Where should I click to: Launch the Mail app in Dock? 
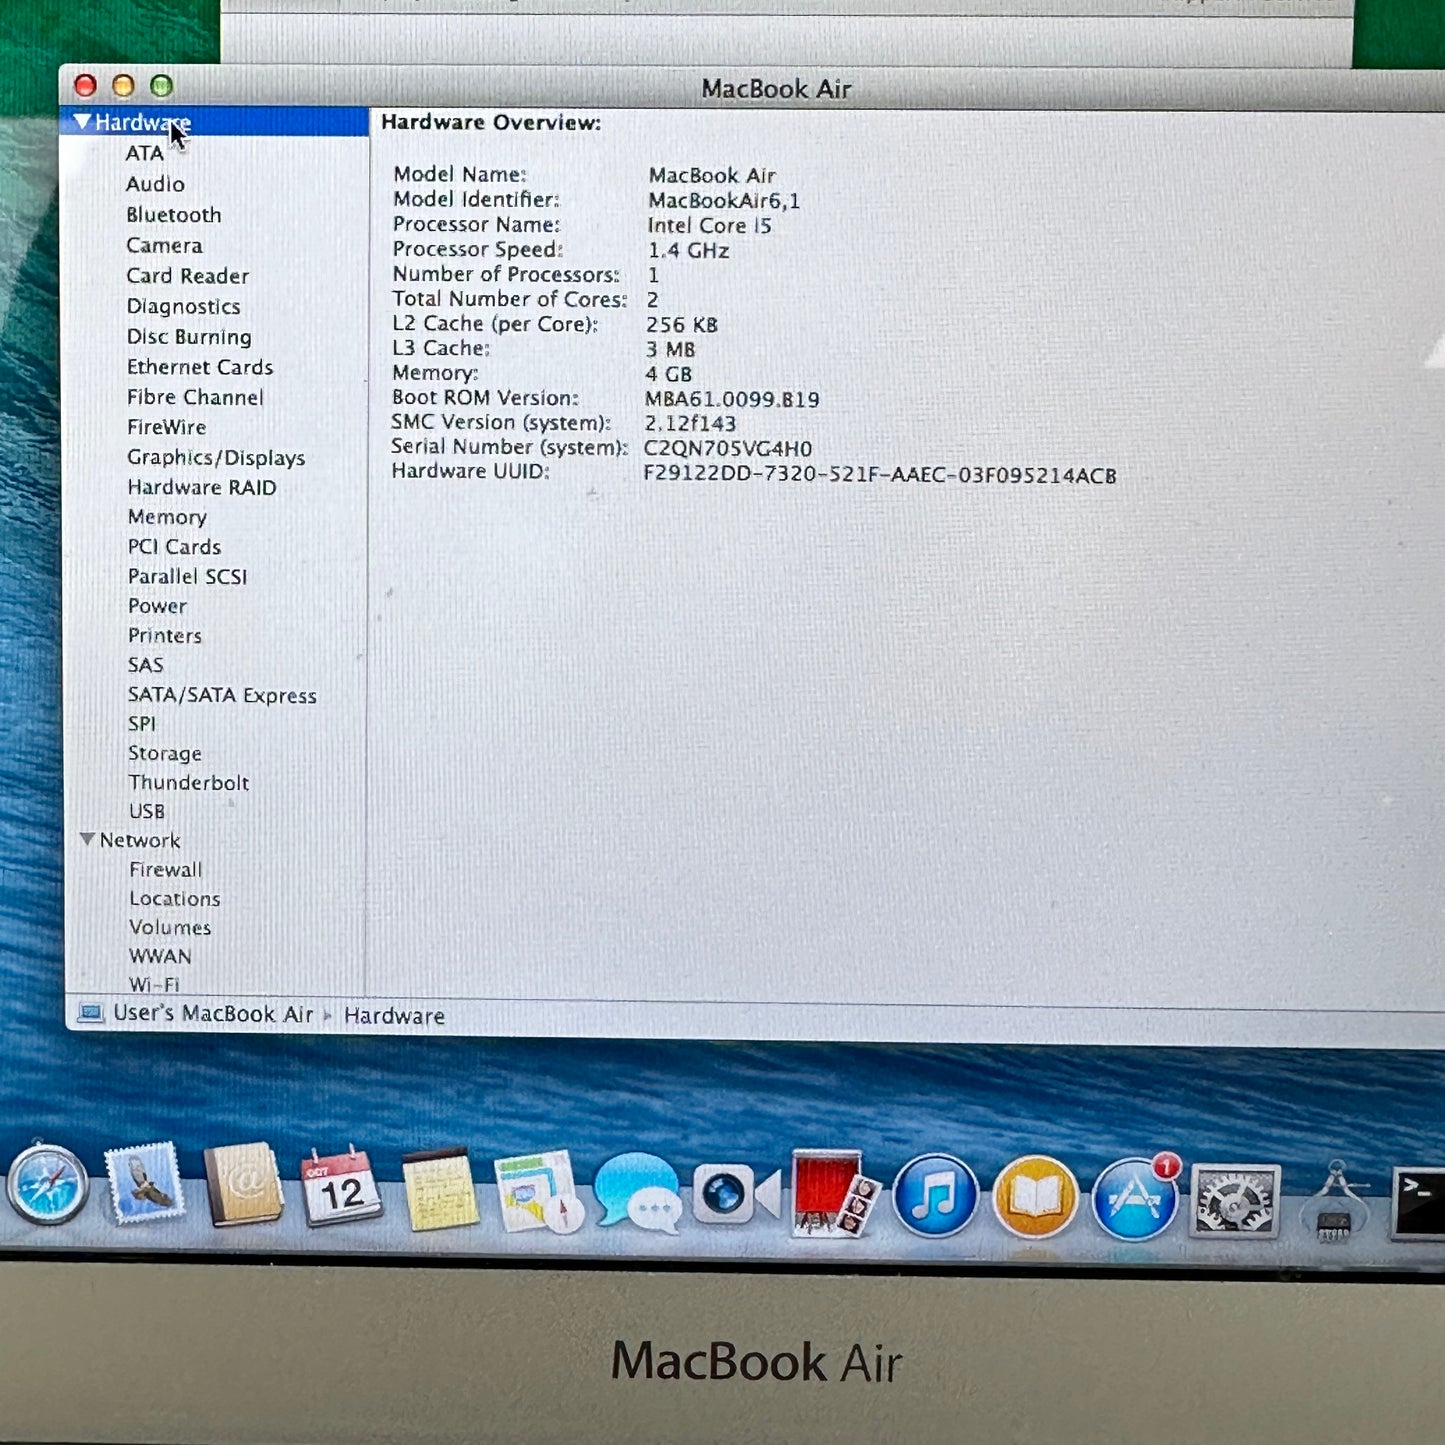pos(144,1184)
